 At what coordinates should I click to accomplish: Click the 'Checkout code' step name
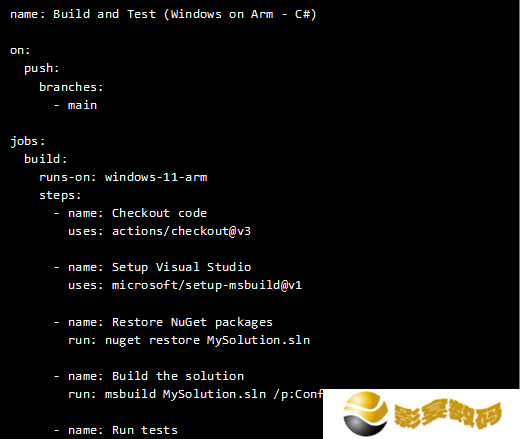pos(159,213)
